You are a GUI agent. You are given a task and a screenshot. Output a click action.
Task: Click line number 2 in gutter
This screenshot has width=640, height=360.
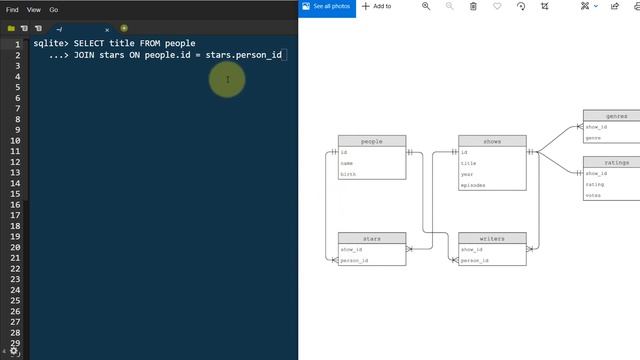(18, 55)
